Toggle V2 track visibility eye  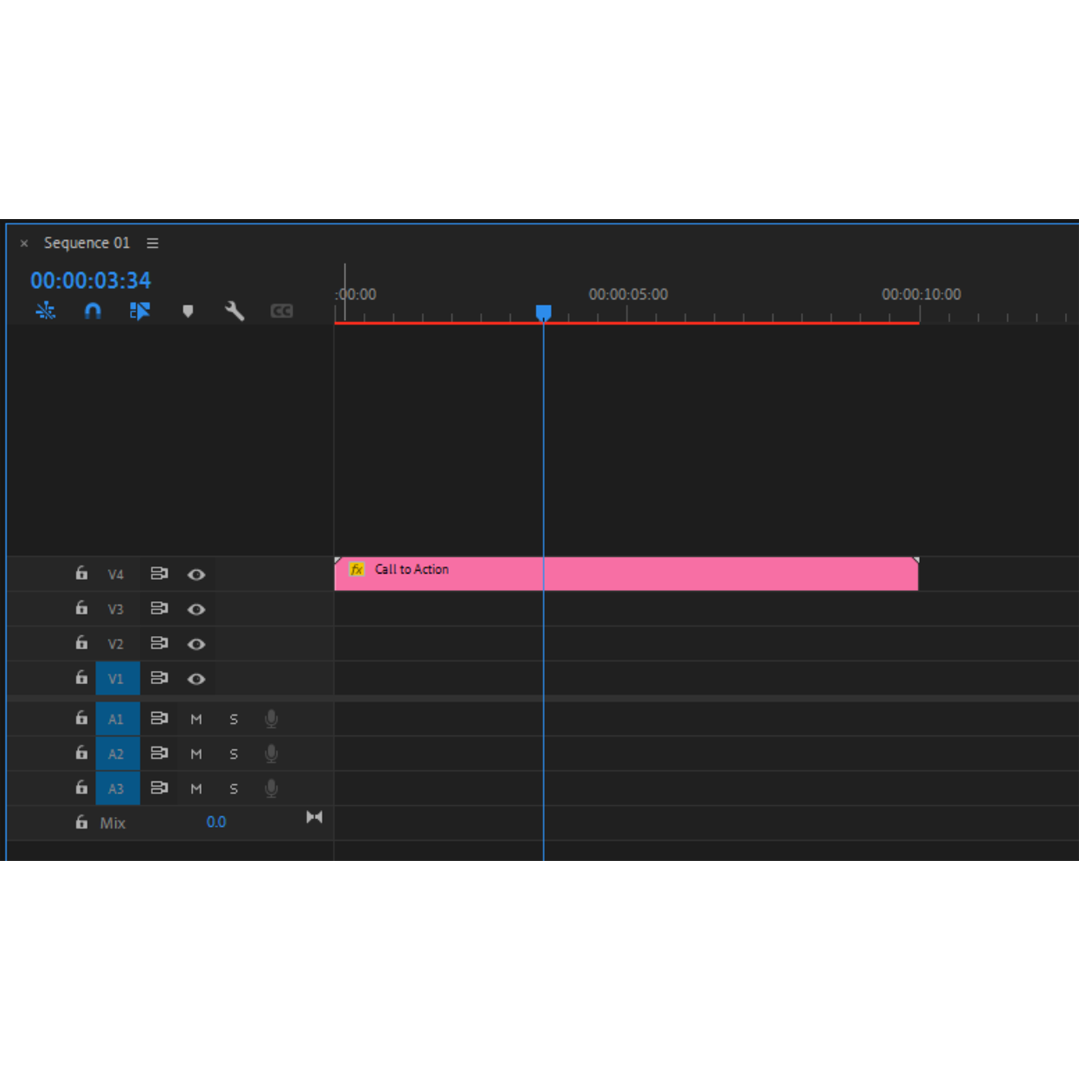(x=197, y=644)
